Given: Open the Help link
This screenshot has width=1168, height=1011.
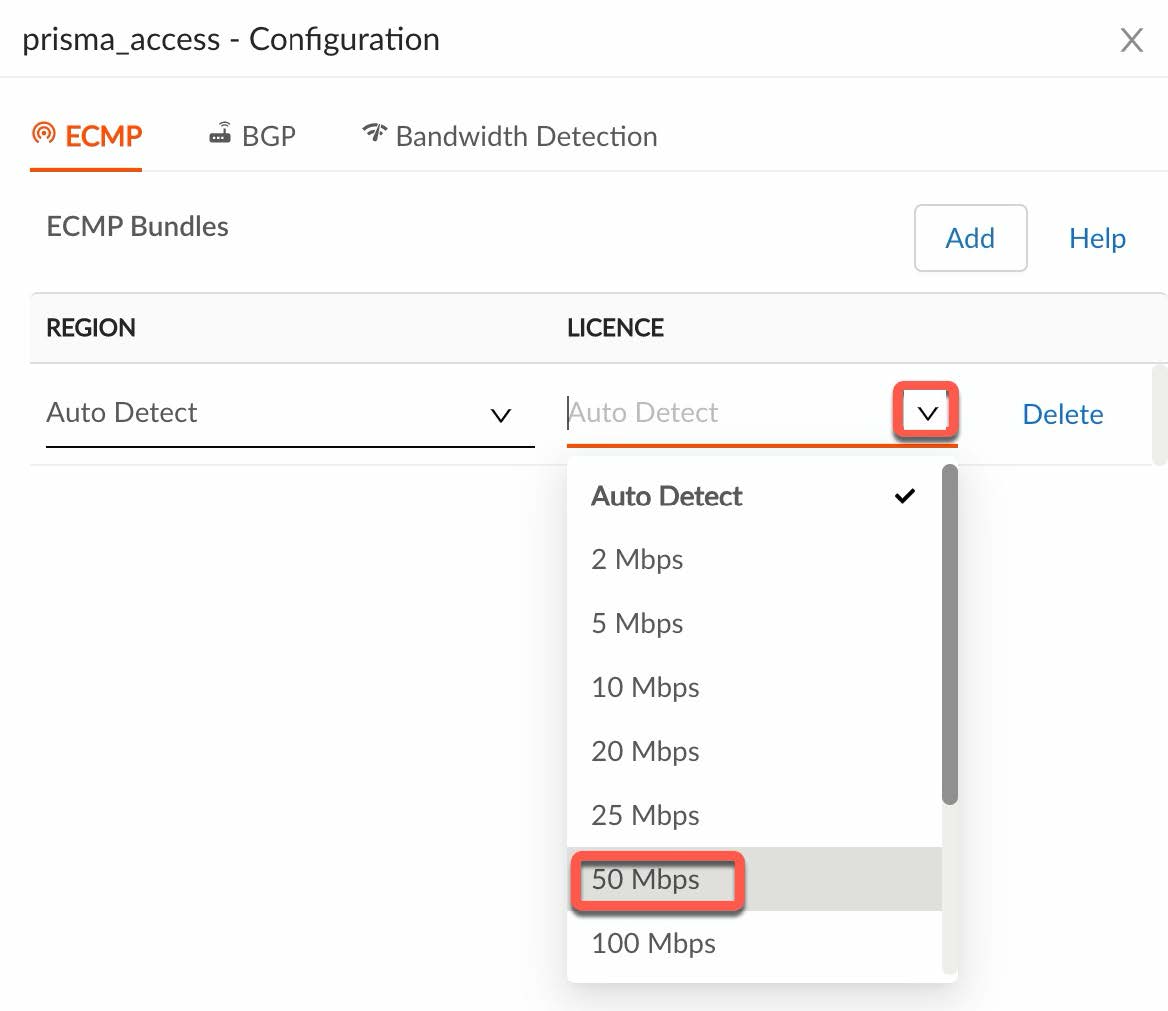Looking at the screenshot, I should (1097, 238).
